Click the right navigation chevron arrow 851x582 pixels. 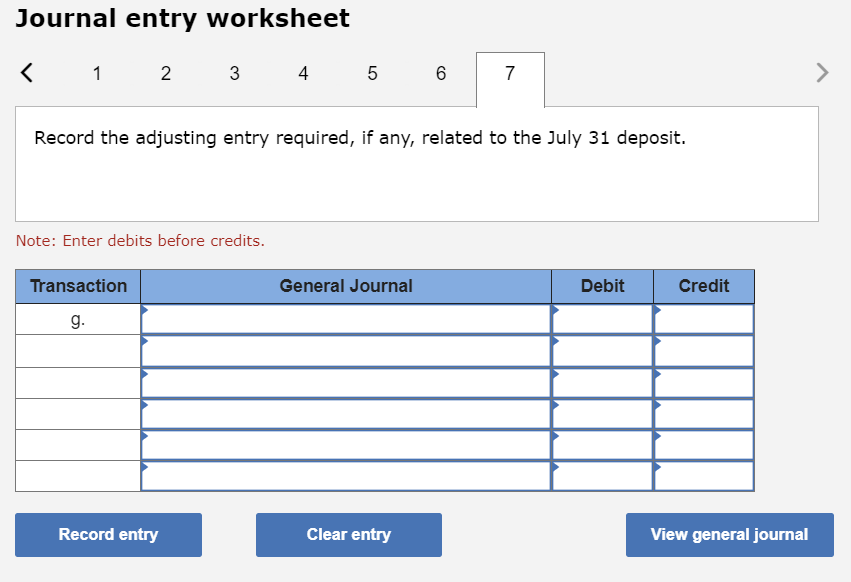pyautogui.click(x=822, y=72)
